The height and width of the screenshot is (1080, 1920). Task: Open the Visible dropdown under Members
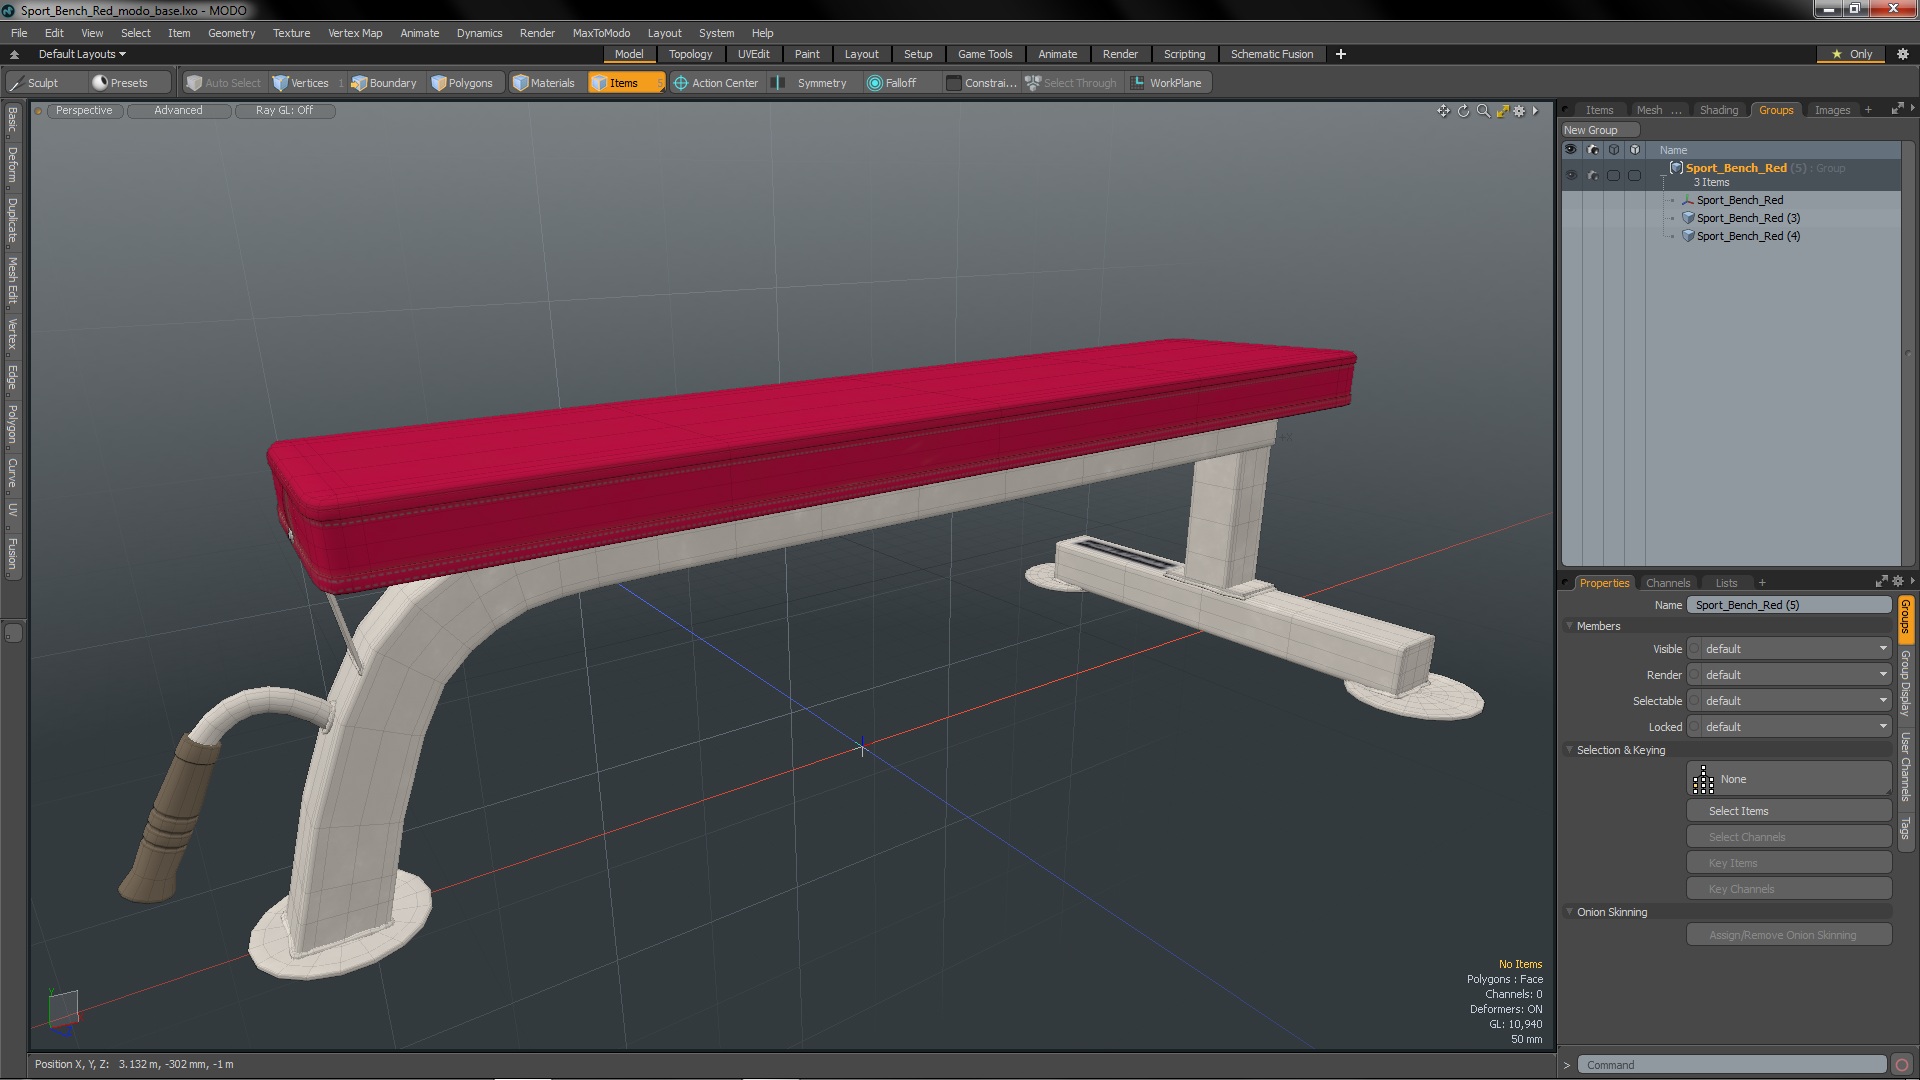(1789, 649)
